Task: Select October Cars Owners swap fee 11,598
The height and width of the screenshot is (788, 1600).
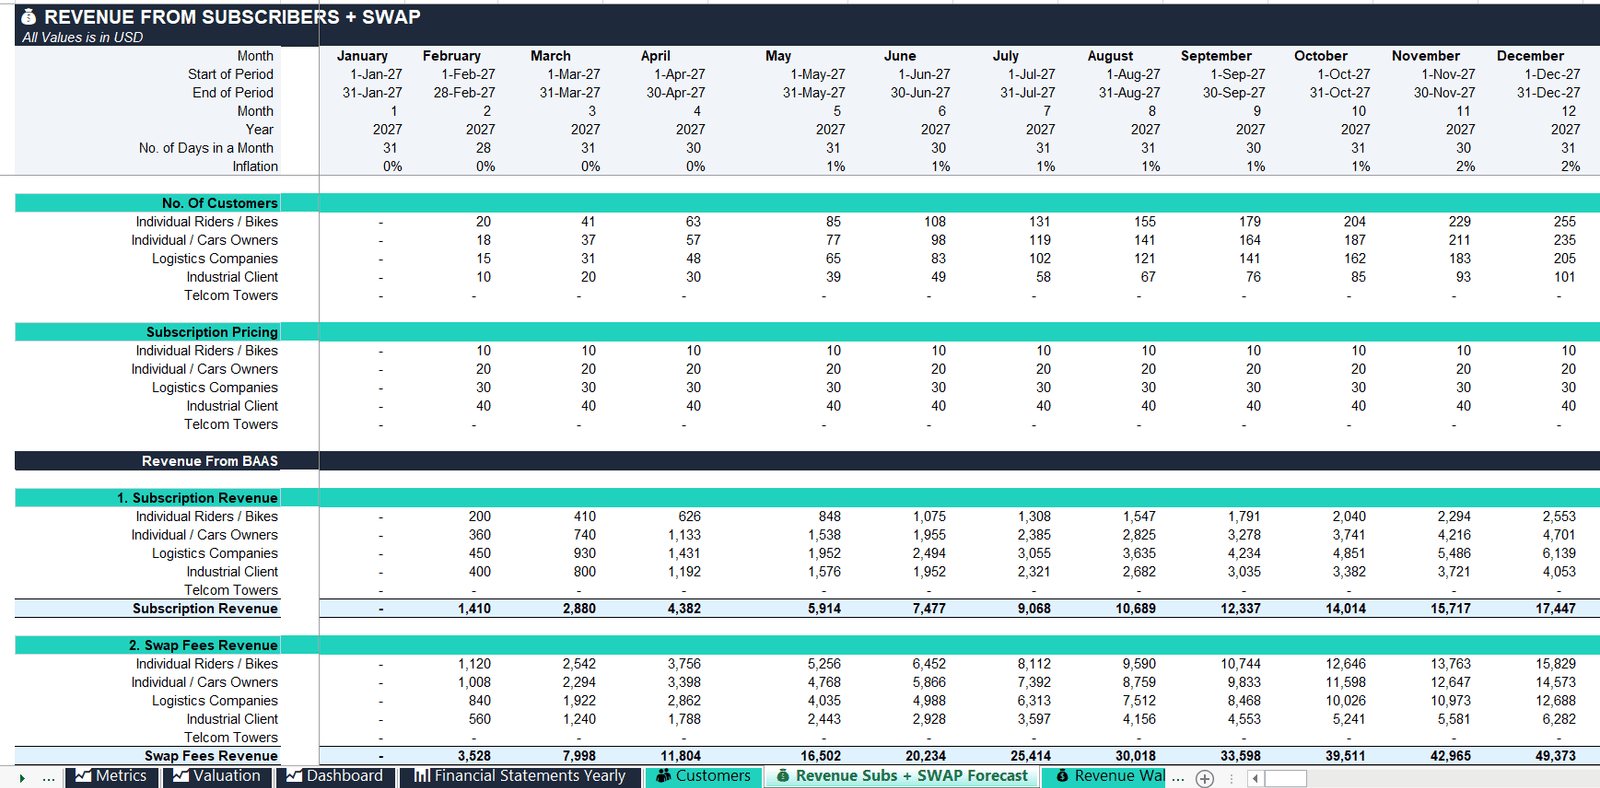Action: click(x=1346, y=682)
